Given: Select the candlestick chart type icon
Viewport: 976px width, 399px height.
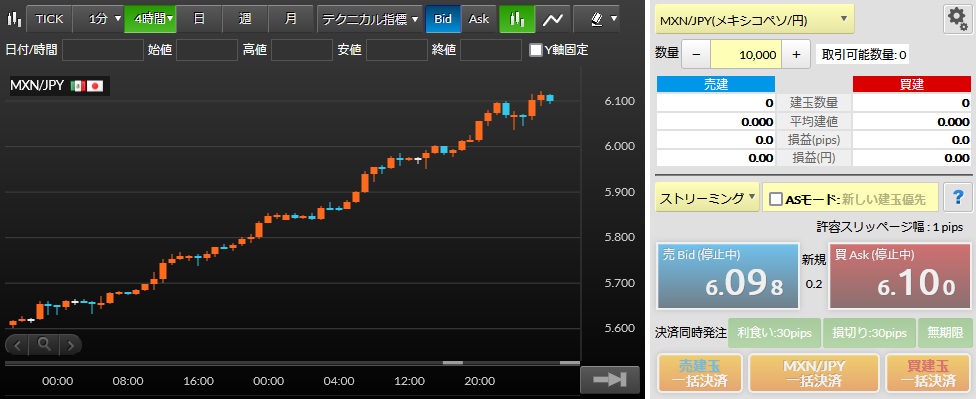Looking at the screenshot, I should [x=517, y=19].
